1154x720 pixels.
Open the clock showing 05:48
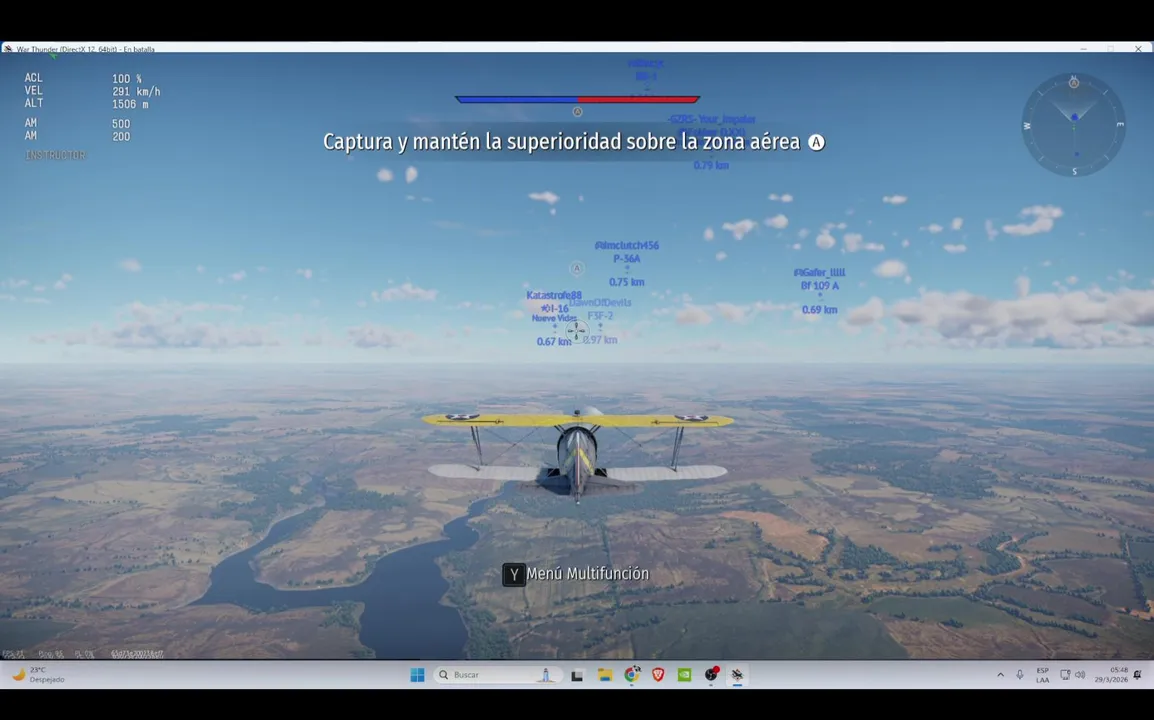pos(1111,675)
